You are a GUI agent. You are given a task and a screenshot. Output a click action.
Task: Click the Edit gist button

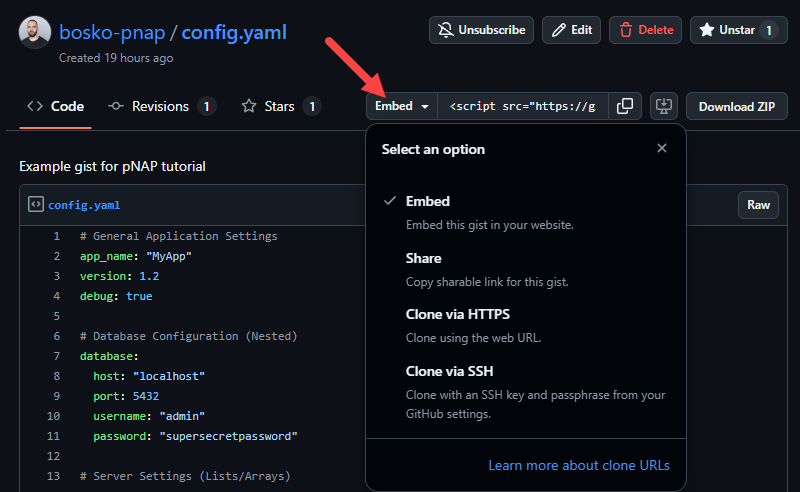tap(571, 30)
